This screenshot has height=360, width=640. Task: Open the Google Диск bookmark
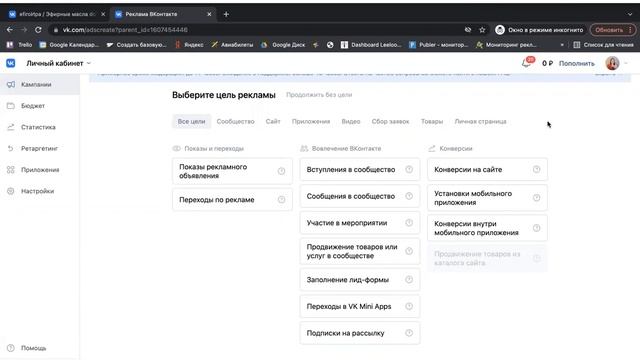click(283, 45)
